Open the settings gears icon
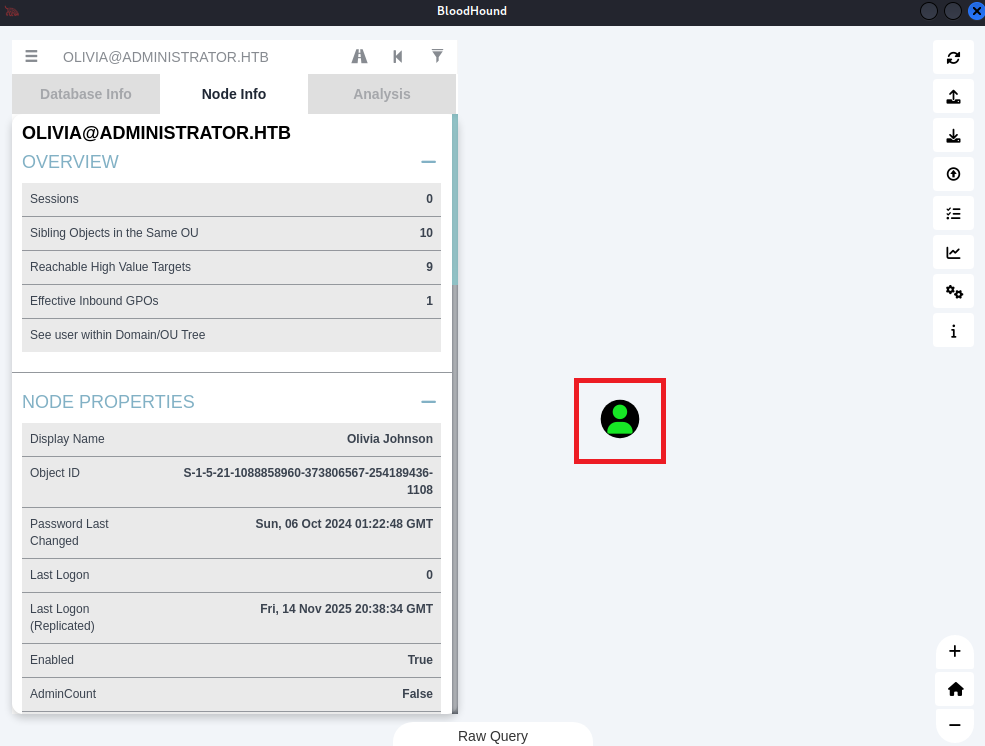 (953, 292)
